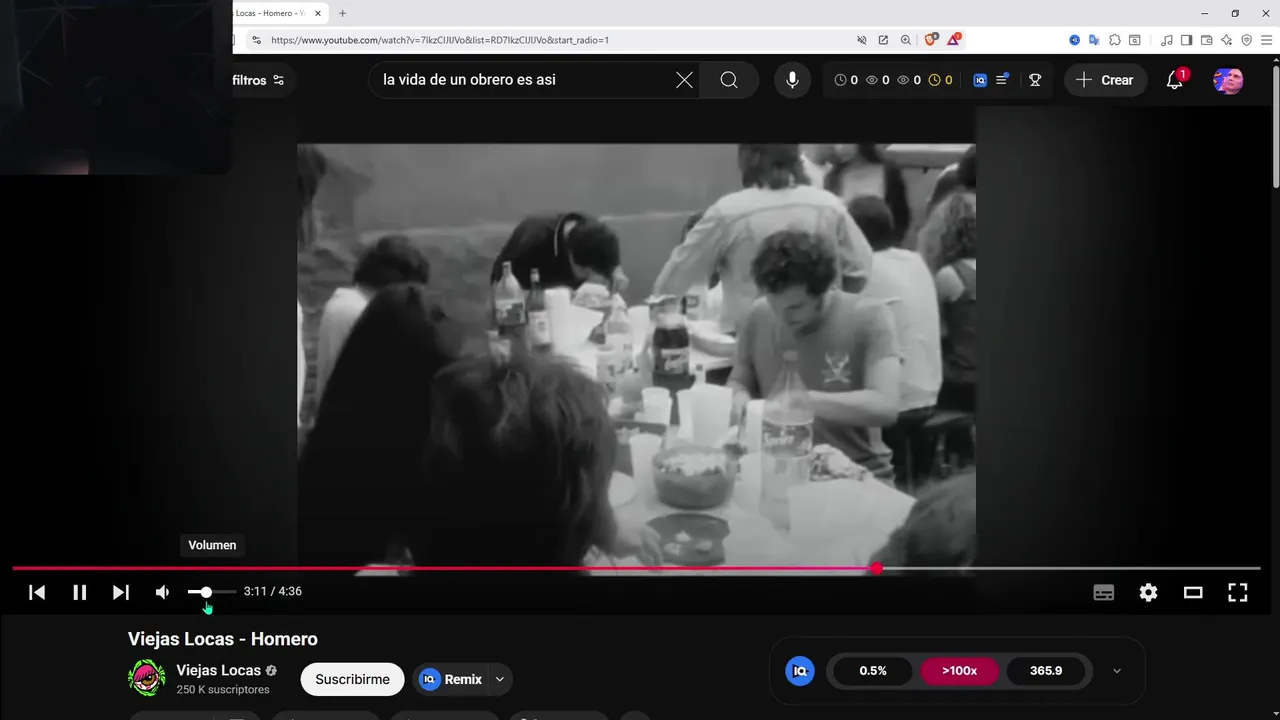Open the account avatar menu
1280x720 pixels.
tap(1228, 80)
